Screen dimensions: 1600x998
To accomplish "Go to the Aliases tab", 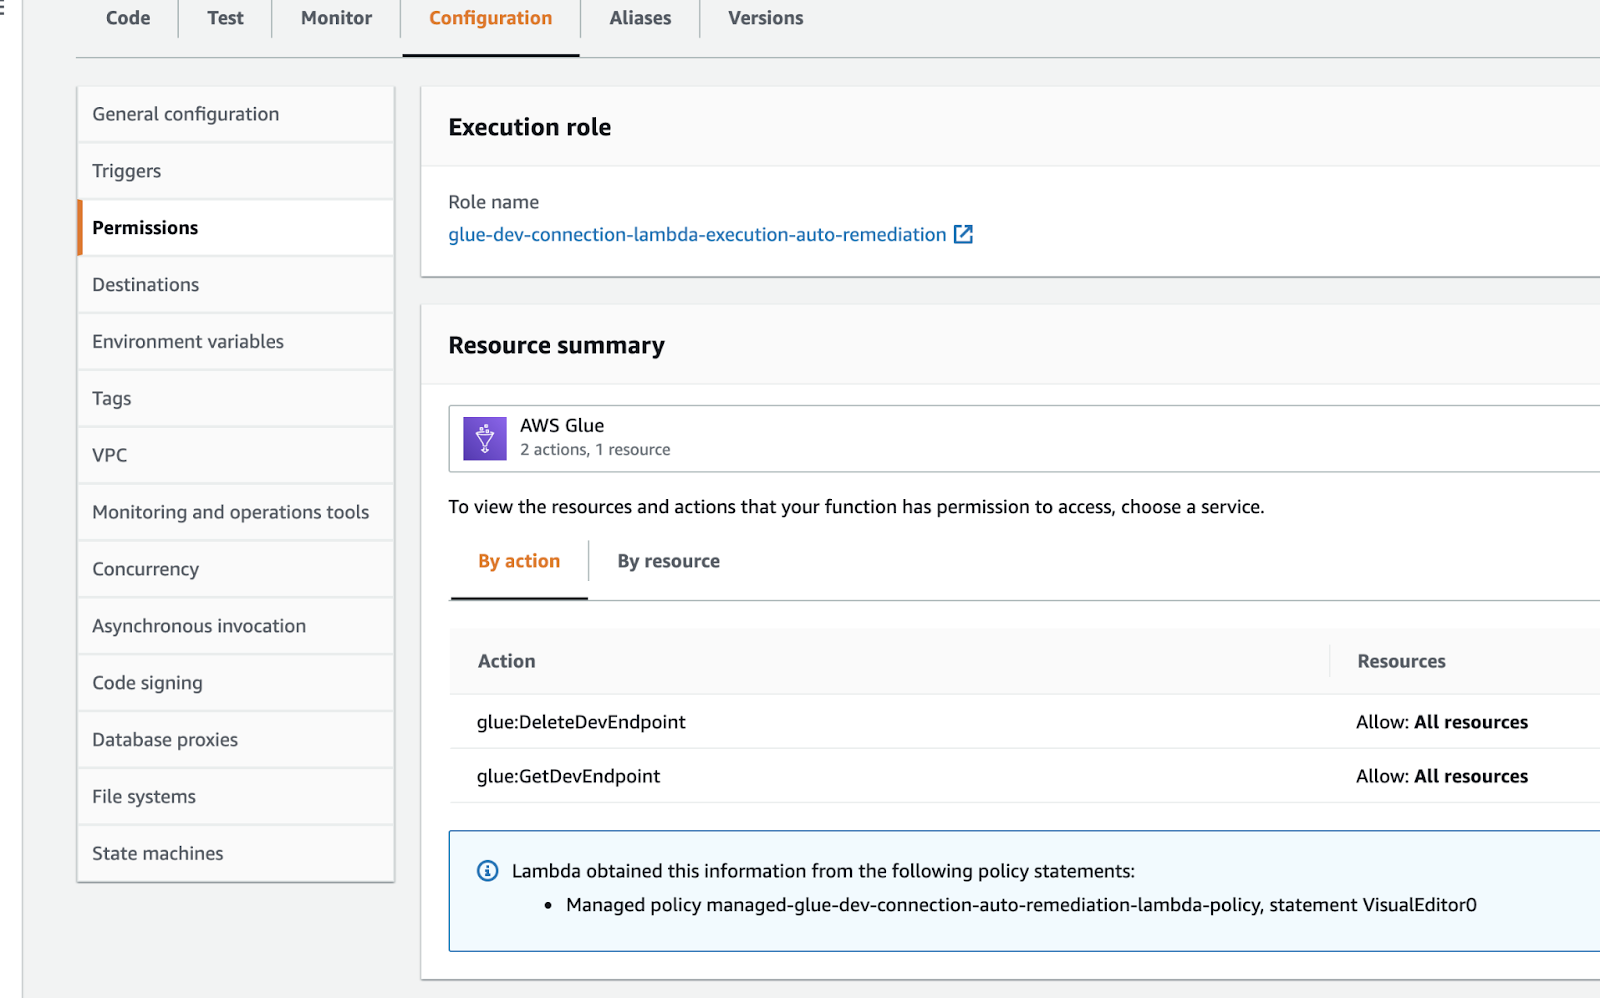I will pos(640,18).
